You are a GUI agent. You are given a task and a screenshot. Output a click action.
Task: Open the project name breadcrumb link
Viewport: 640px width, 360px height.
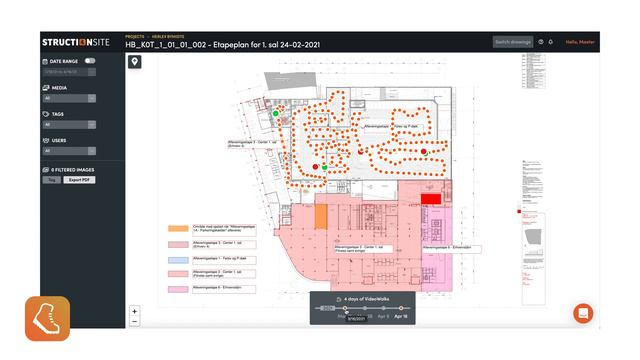point(168,36)
